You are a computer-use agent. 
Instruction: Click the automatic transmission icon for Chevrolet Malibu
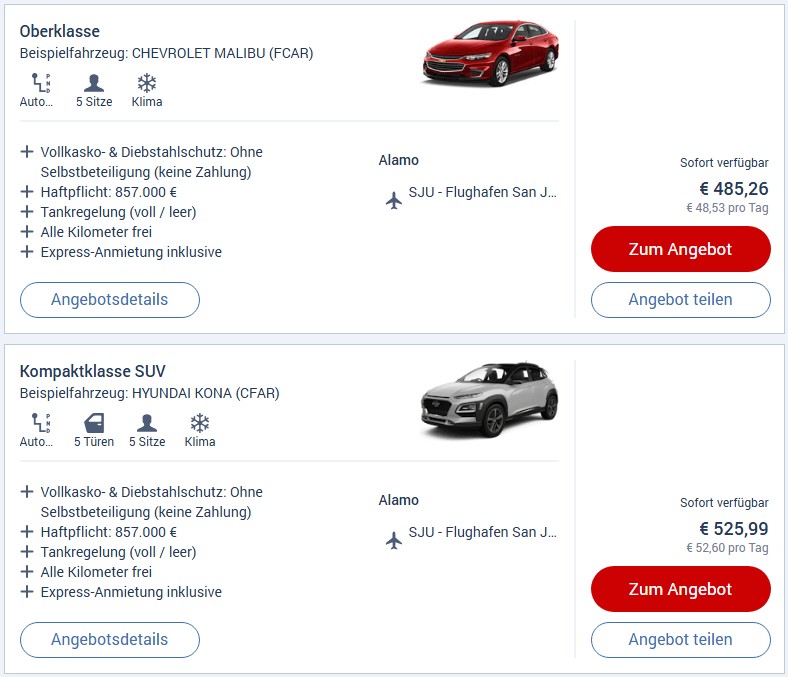(39, 83)
